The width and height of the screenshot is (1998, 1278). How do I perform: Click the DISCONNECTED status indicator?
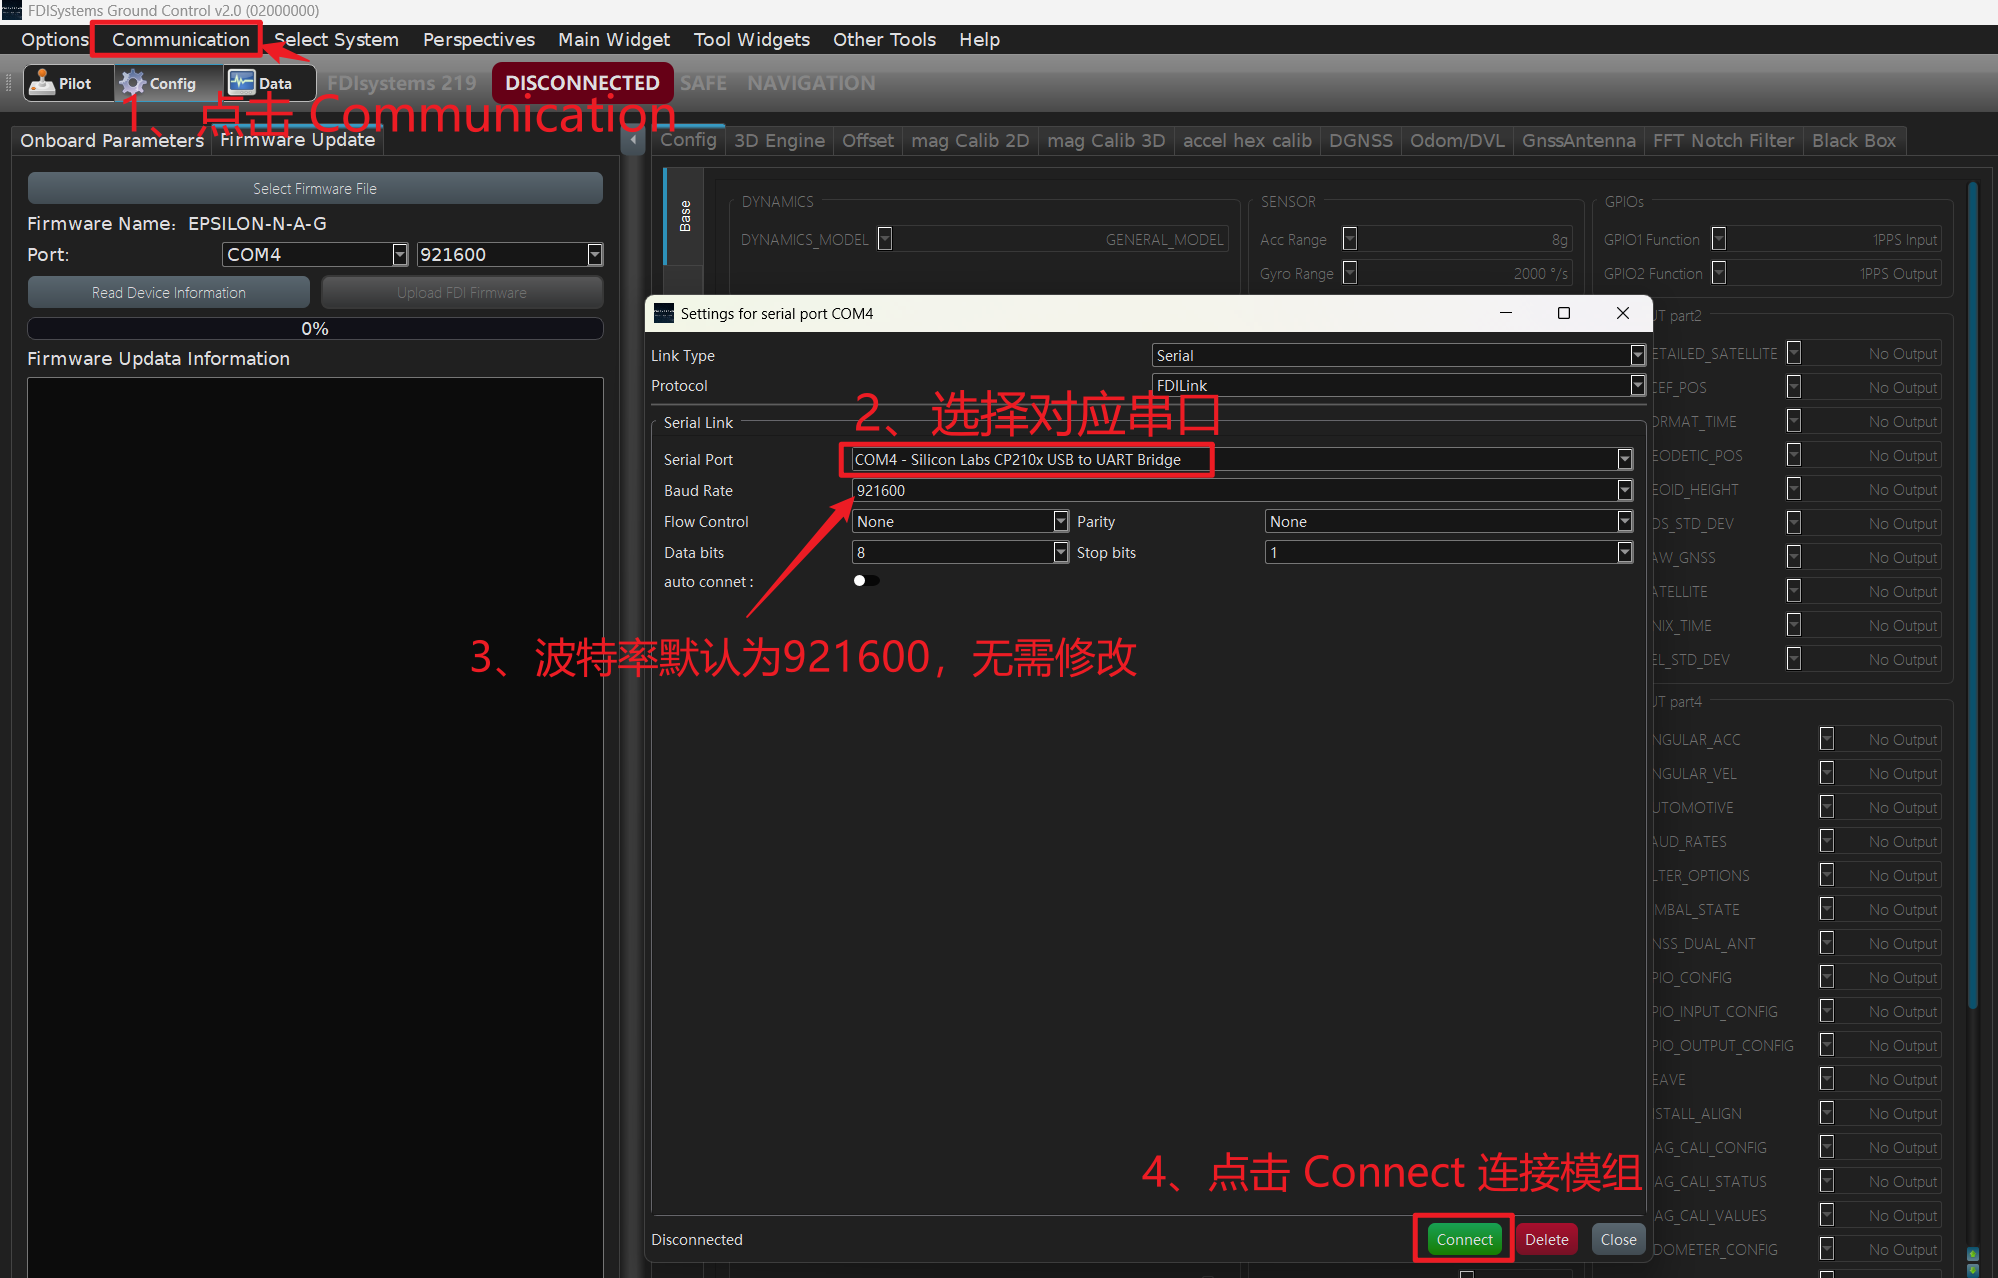coord(582,83)
